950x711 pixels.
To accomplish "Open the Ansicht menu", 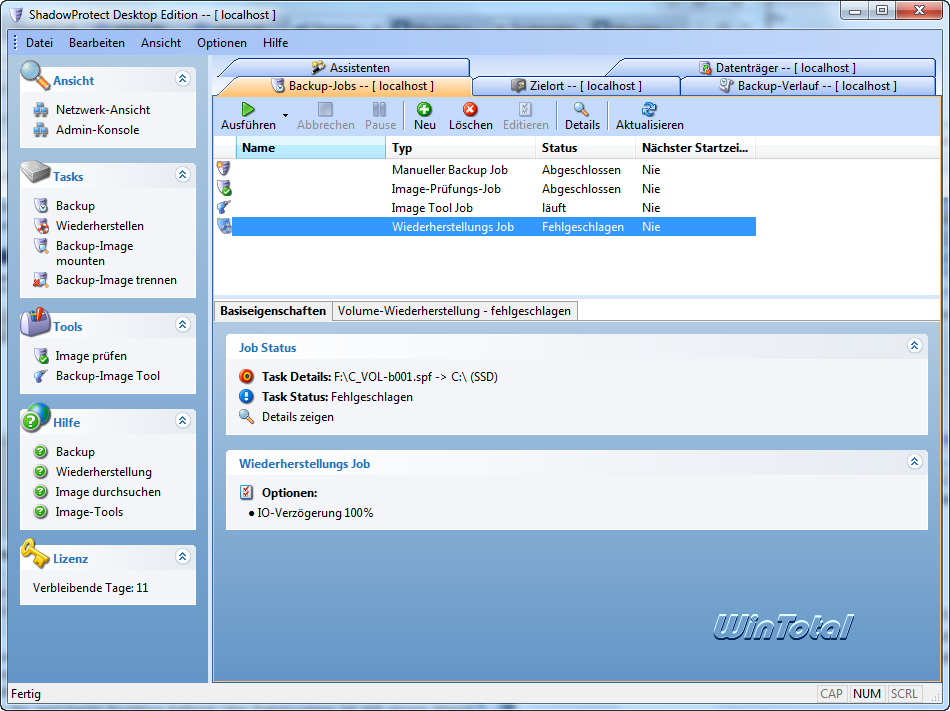I will pyautogui.click(x=161, y=43).
